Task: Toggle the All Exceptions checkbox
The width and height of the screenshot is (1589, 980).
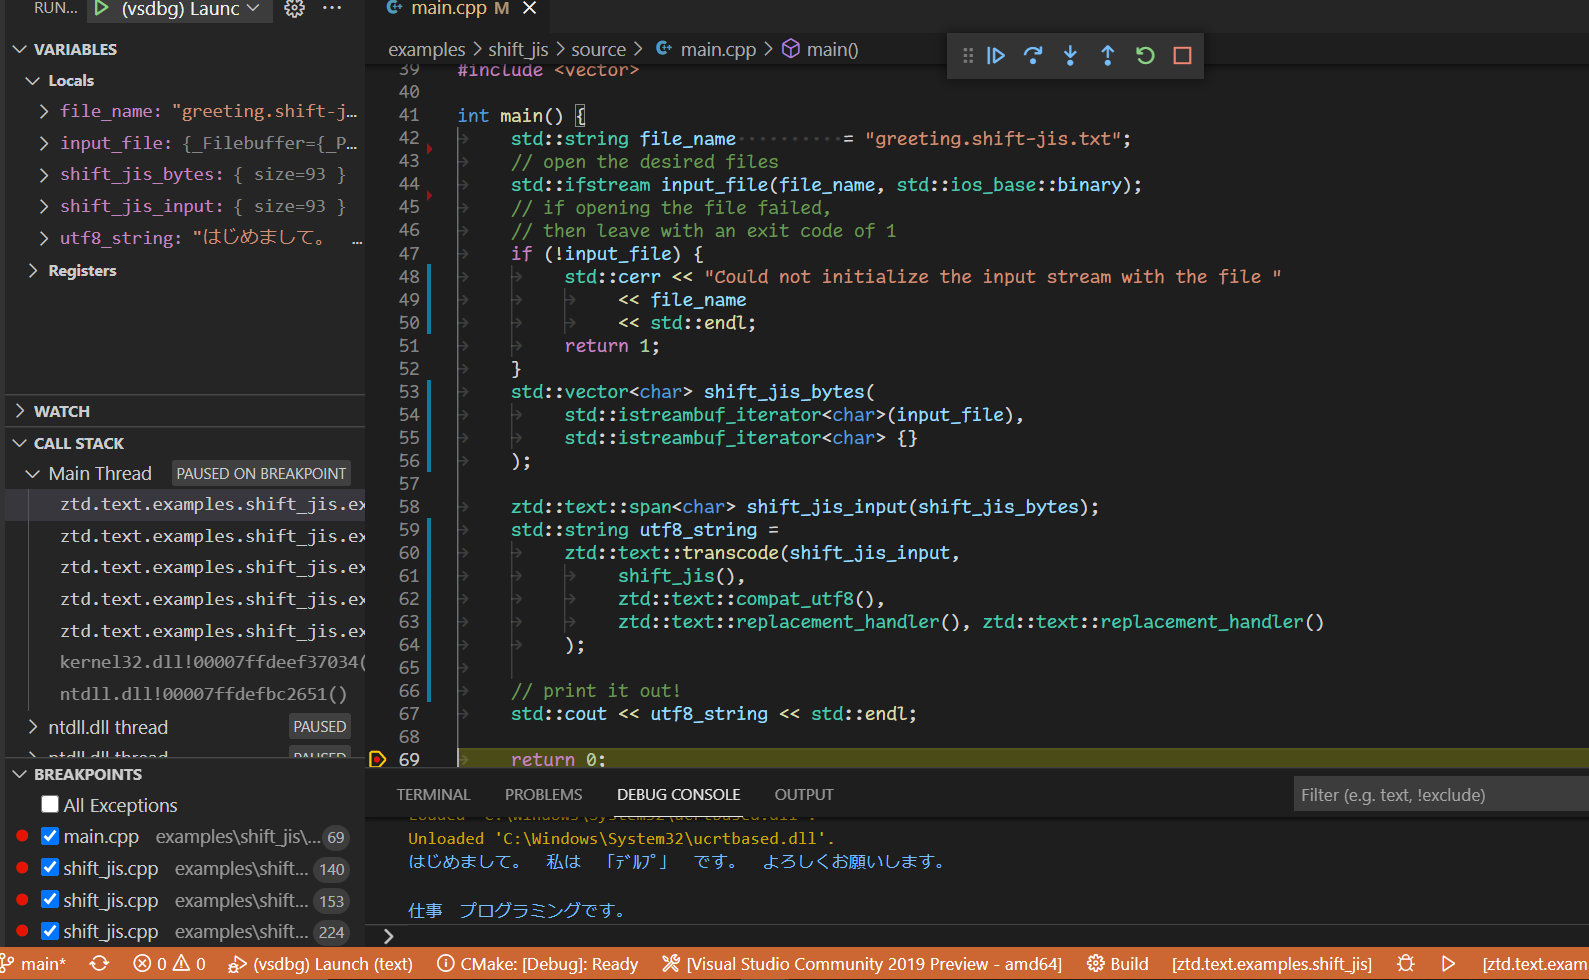Action: pos(50,805)
